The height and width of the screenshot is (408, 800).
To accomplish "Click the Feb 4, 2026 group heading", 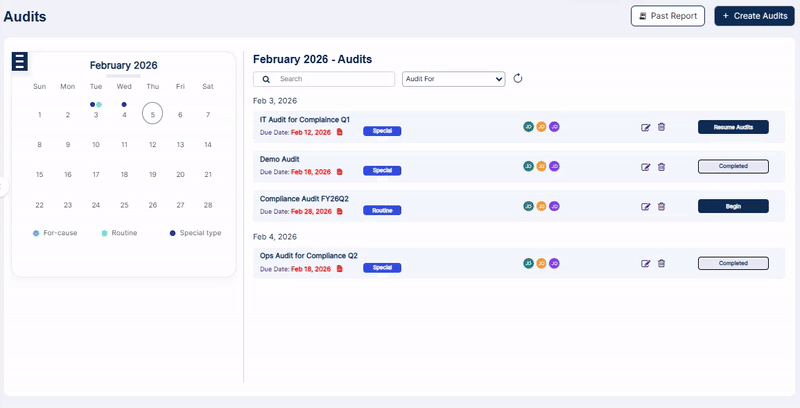I will click(x=275, y=237).
